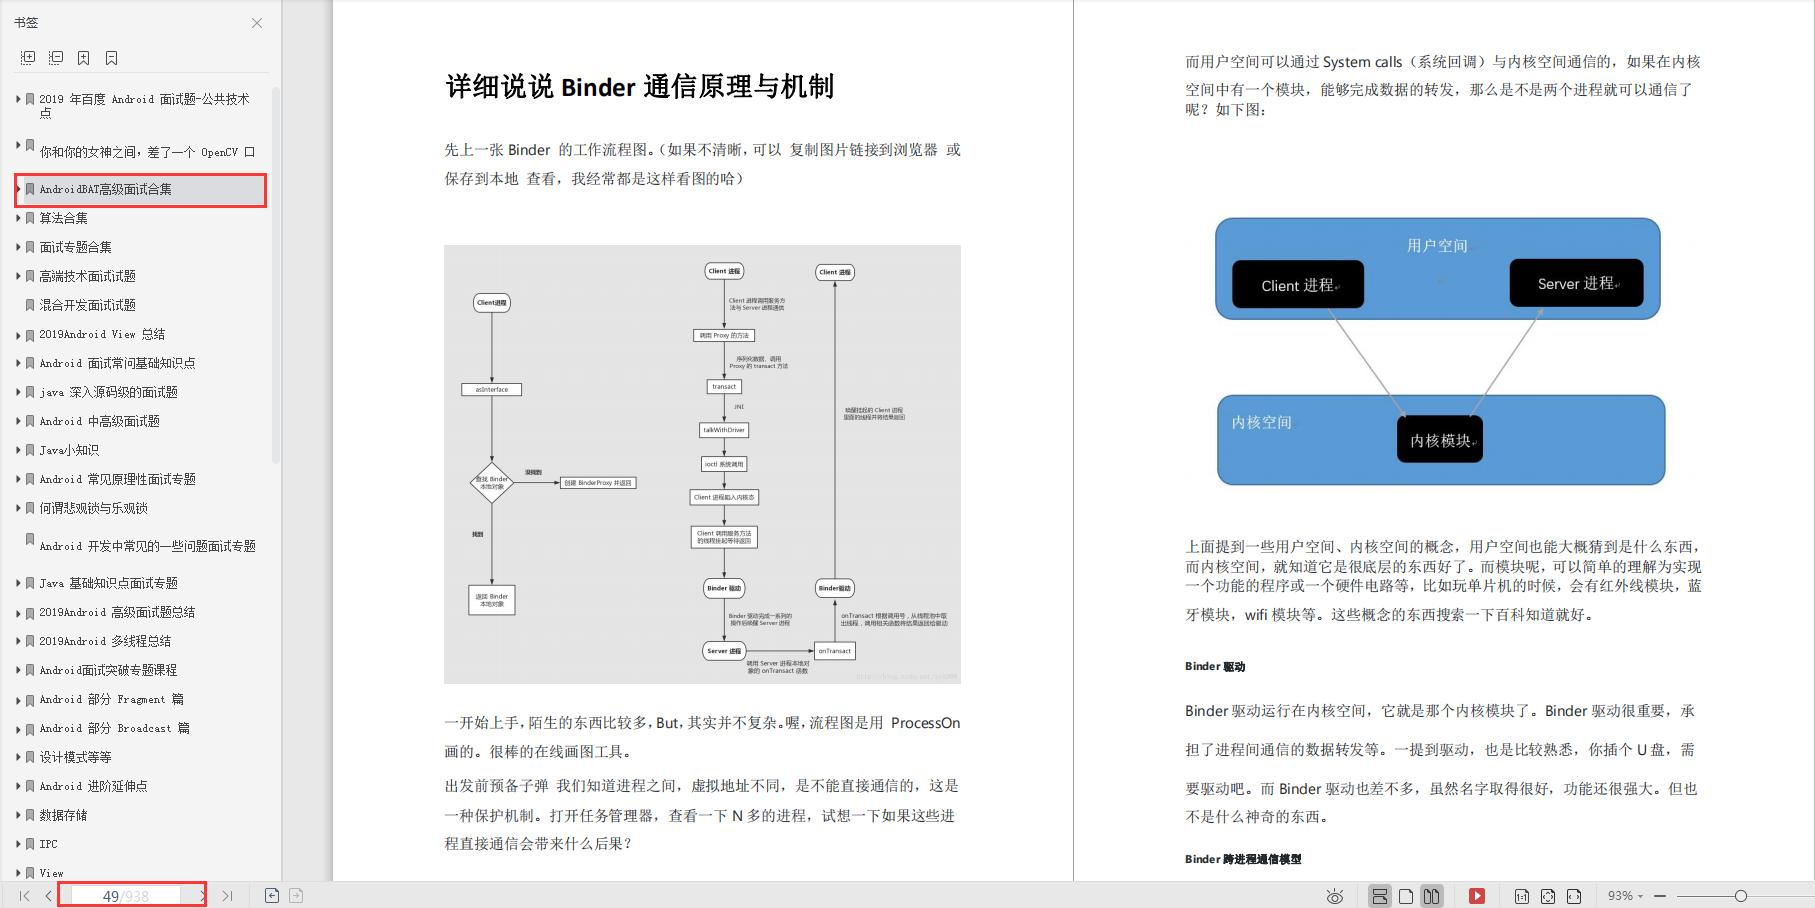Click the red video play icon
The image size is (1815, 908).
pos(1478,896)
